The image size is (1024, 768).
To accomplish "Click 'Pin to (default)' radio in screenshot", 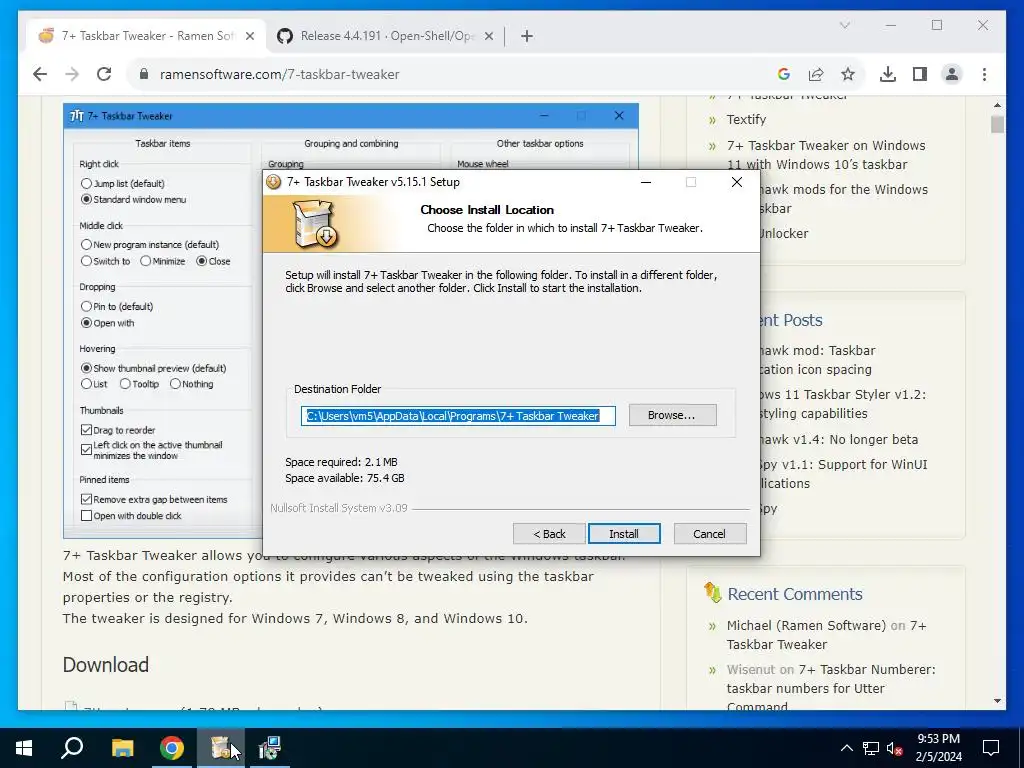I will (86, 306).
